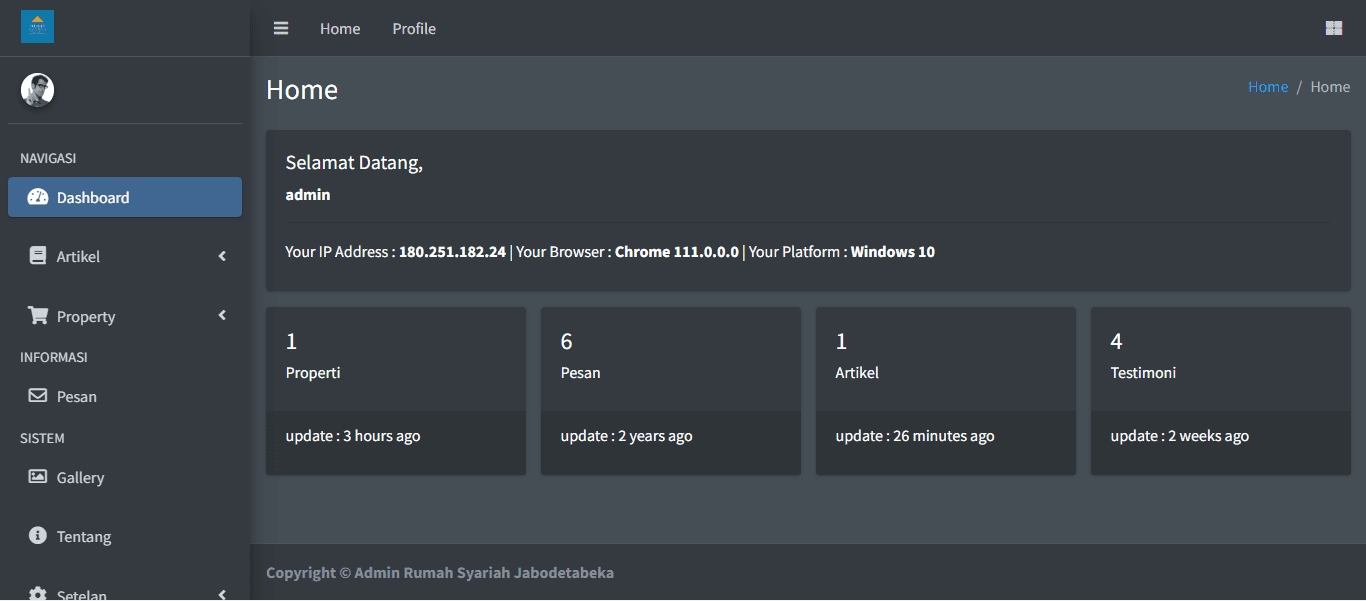Click the brand logo in sidebar header
The height and width of the screenshot is (601, 1366).
tap(38, 27)
